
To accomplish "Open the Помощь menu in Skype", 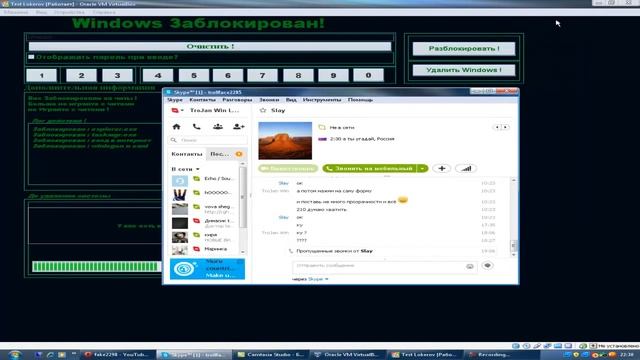I will [360, 100].
